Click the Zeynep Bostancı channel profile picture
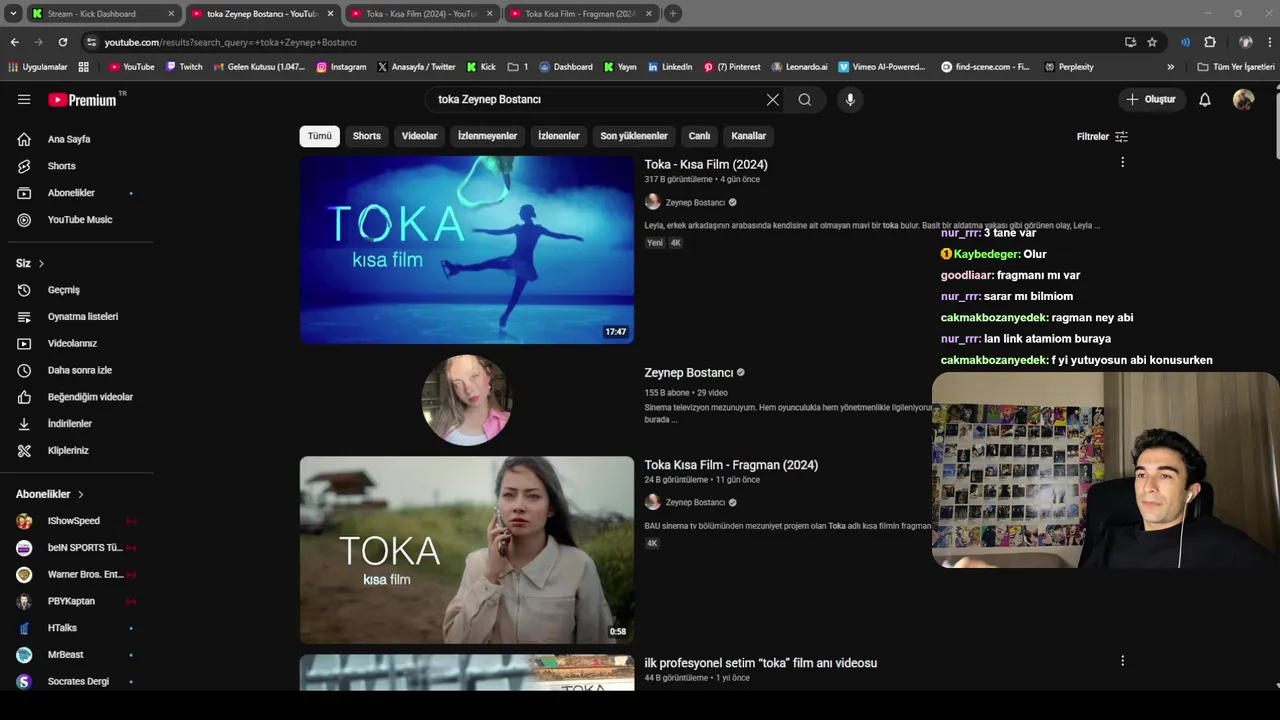Viewport: 1280px width, 720px height. pos(467,400)
